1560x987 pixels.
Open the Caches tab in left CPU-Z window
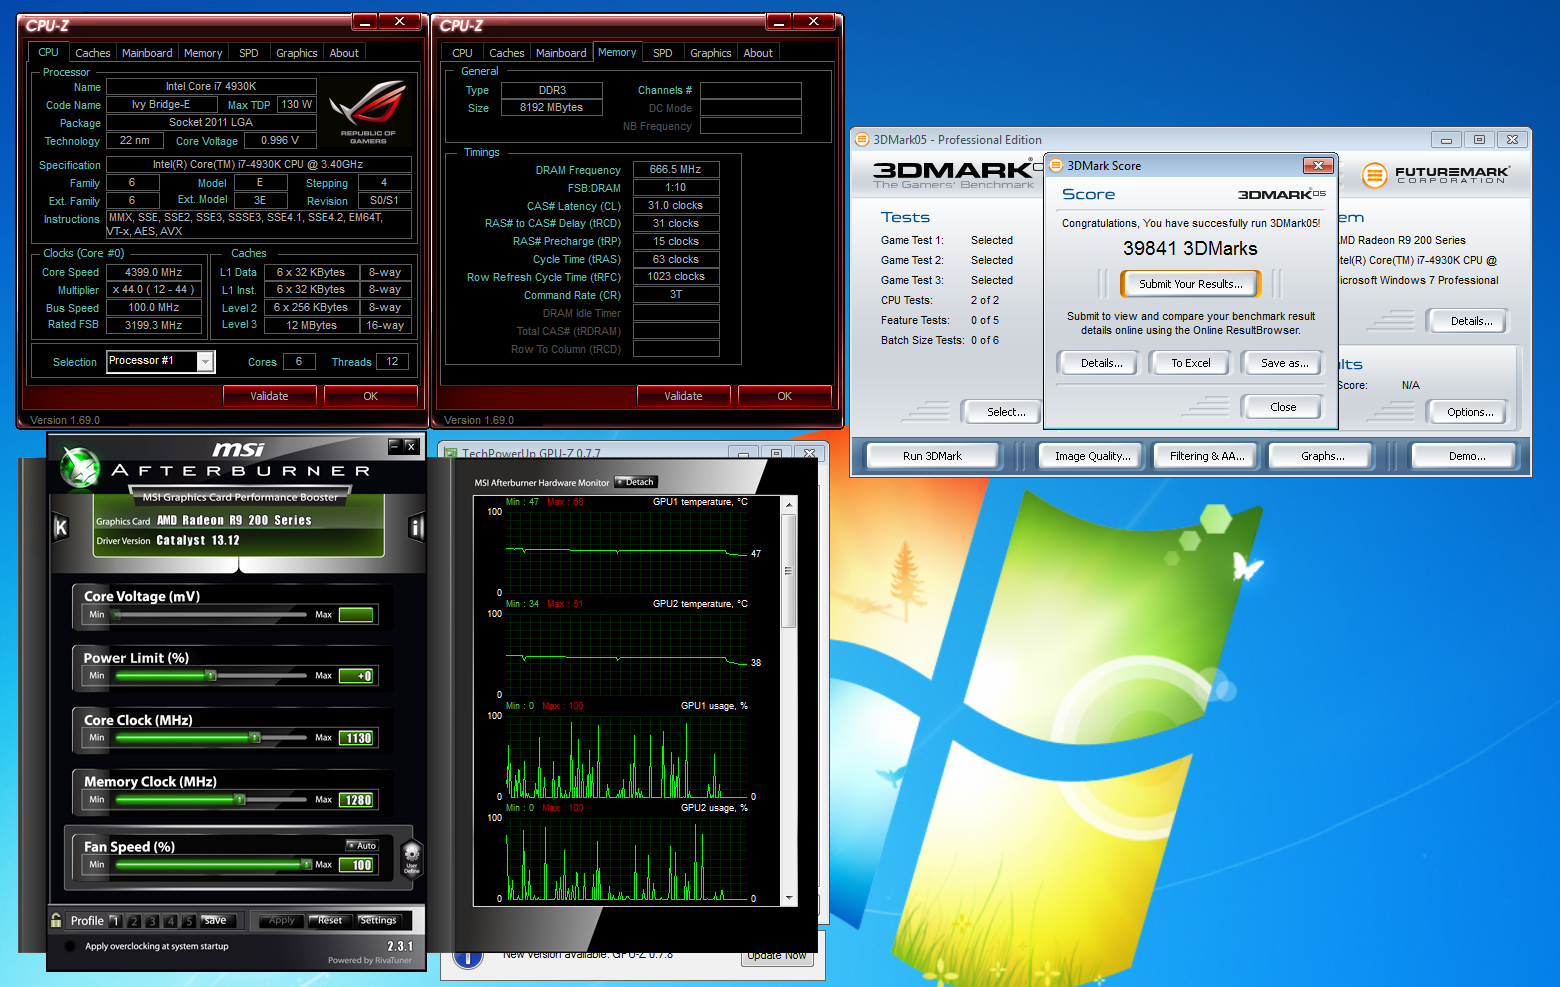93,53
